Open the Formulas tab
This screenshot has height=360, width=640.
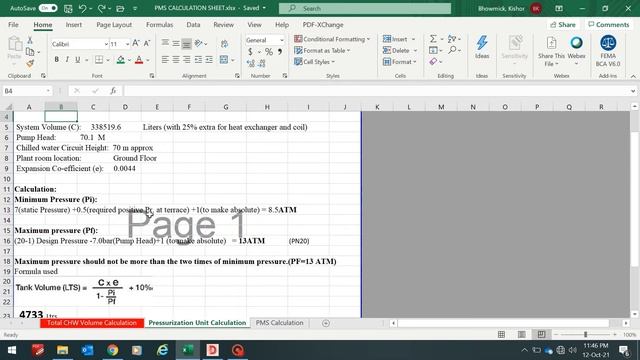[x=159, y=24]
